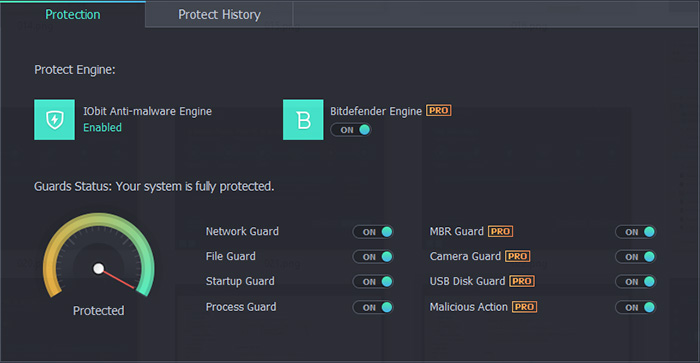Image resolution: width=700 pixels, height=363 pixels.
Task: Disable the MBR Guard switch
Action: click(x=635, y=232)
